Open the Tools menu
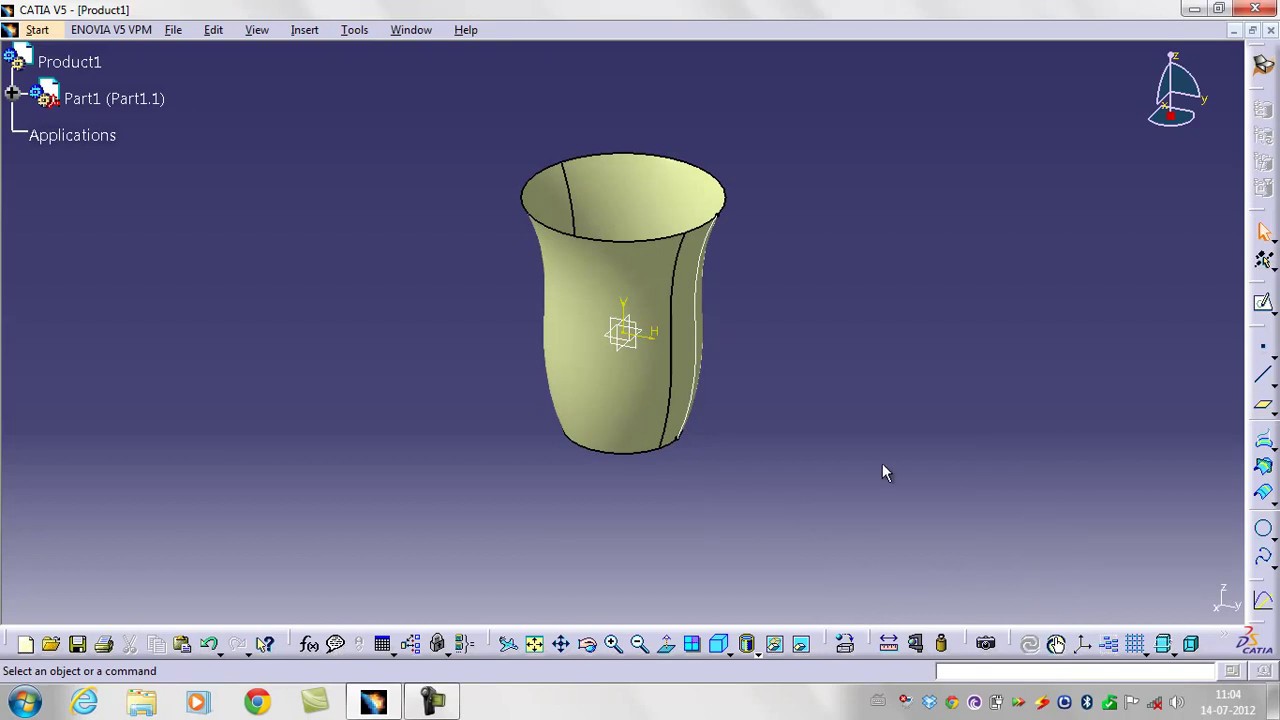The width and height of the screenshot is (1280, 720). (354, 30)
